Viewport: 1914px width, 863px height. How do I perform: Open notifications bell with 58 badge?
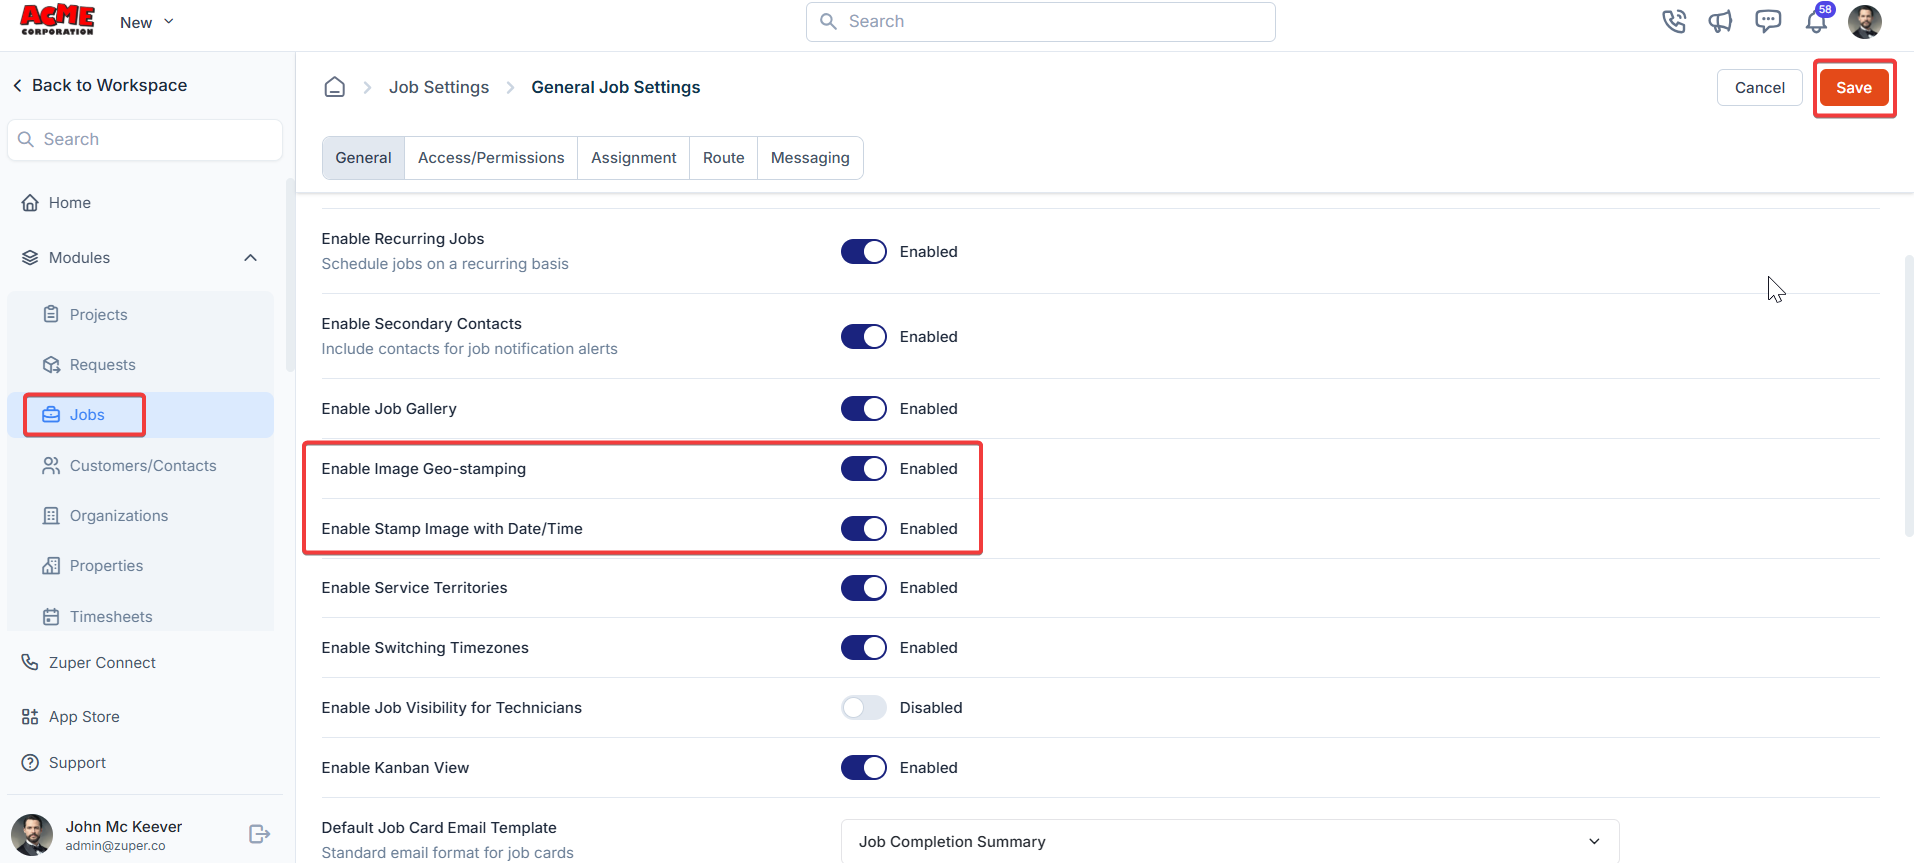coord(1817,20)
